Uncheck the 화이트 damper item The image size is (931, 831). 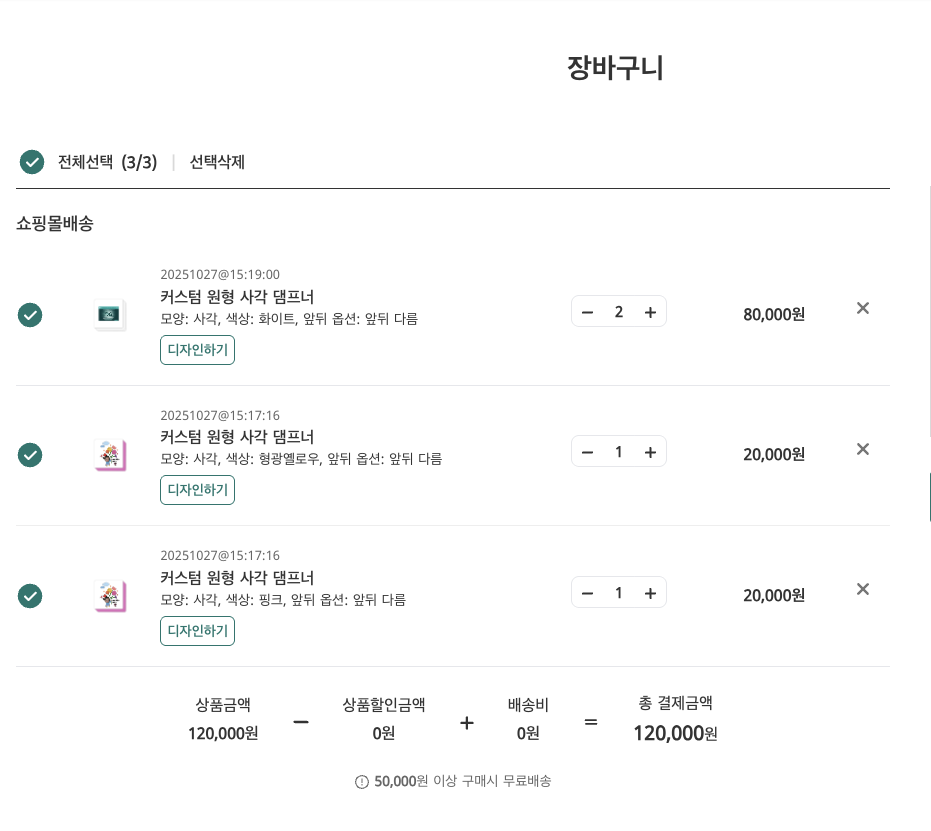[x=30, y=315]
